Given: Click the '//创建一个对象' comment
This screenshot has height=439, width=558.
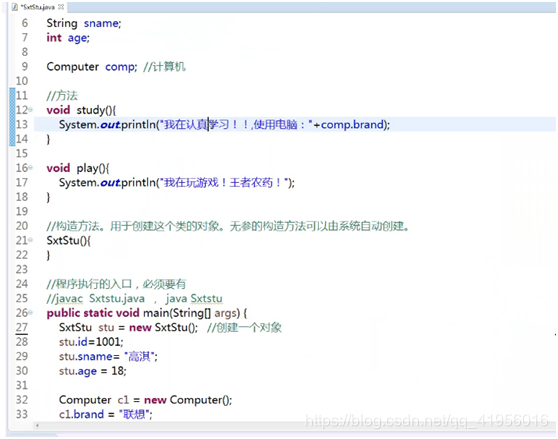Looking at the screenshot, I should [244, 328].
